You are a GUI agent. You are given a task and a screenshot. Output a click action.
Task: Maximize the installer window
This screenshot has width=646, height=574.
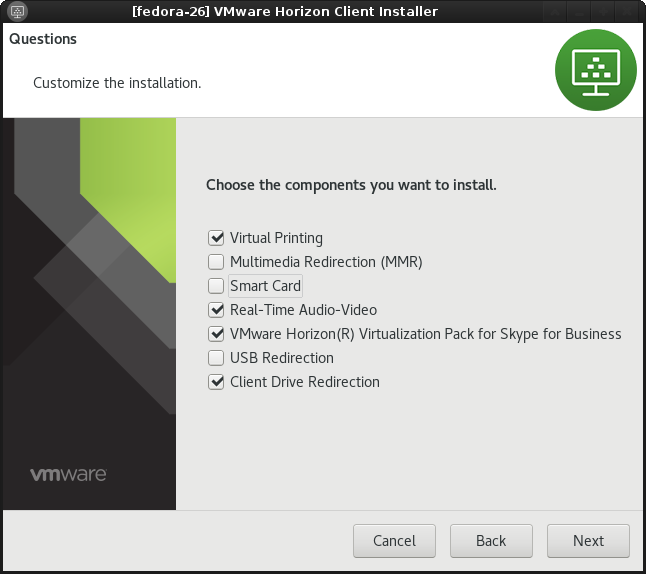pos(603,12)
